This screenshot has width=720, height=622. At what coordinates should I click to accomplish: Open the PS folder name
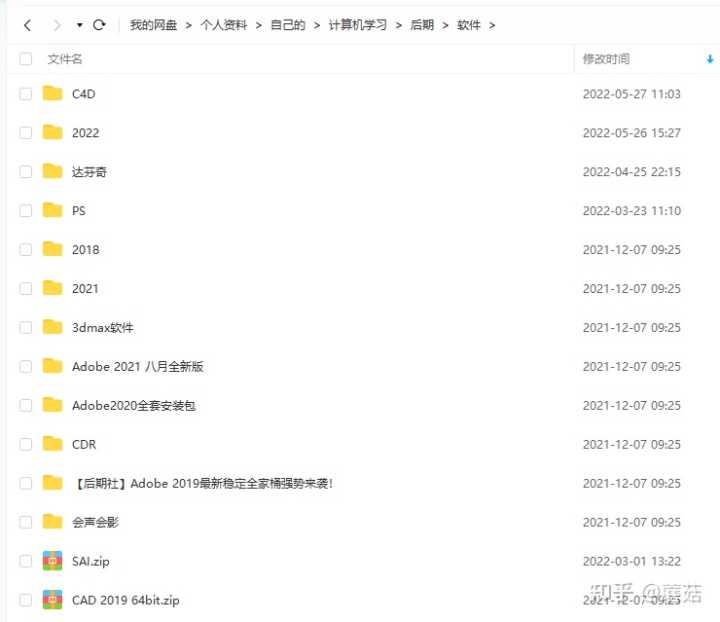tap(79, 211)
